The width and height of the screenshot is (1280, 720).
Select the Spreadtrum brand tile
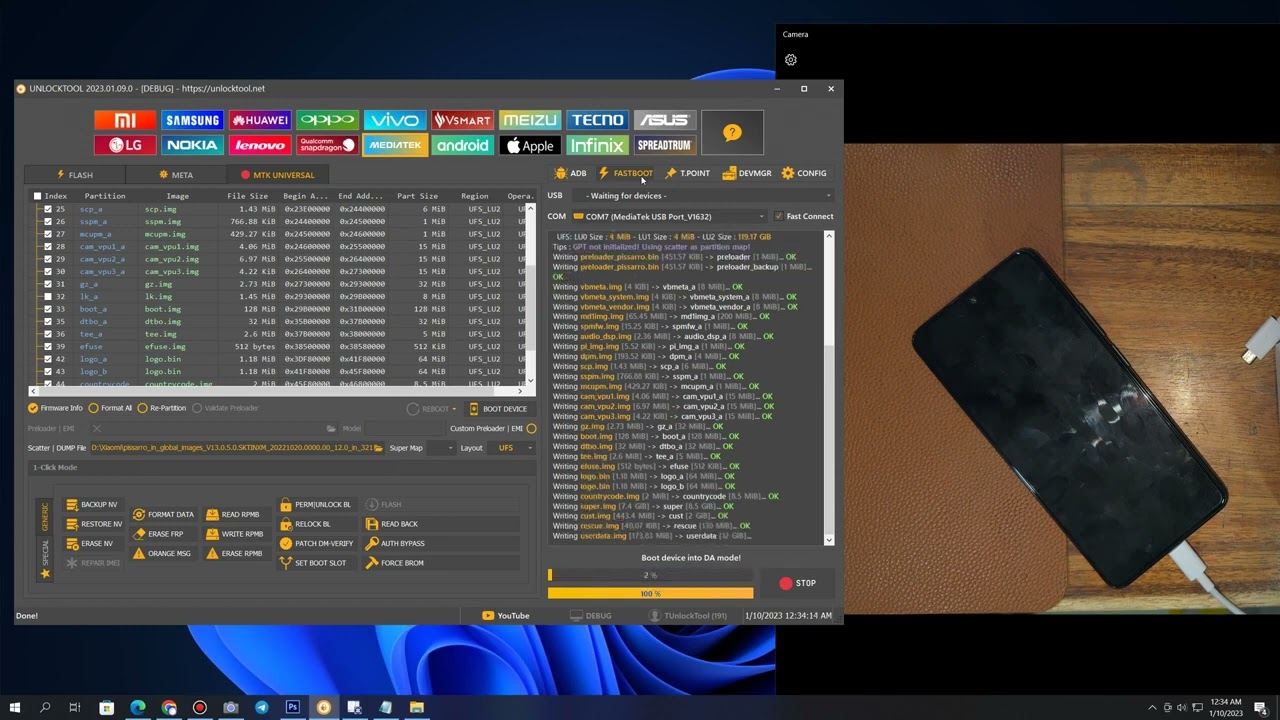click(x=665, y=145)
